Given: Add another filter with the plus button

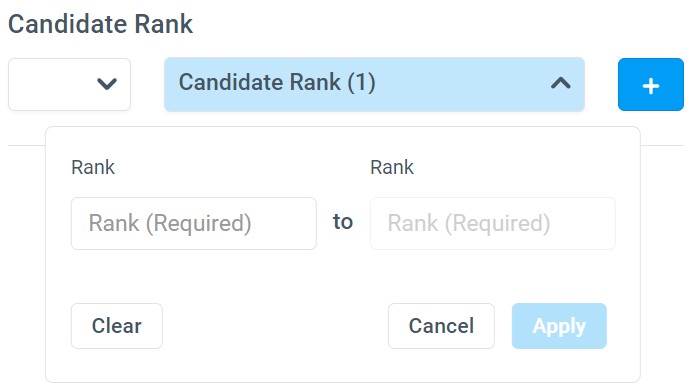Looking at the screenshot, I should (650, 84).
